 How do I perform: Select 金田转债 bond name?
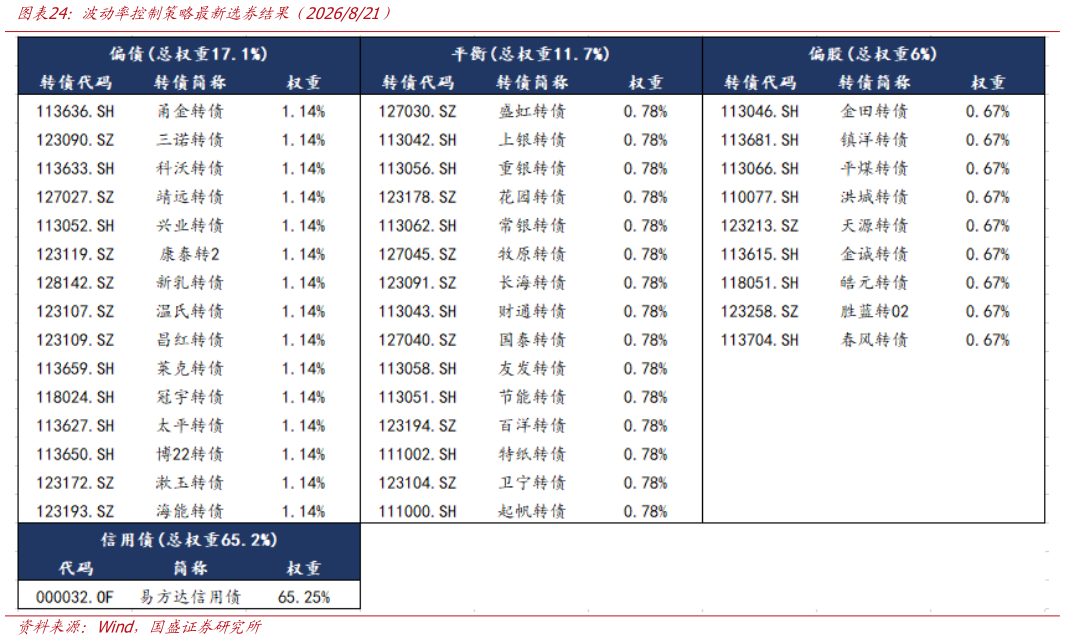875,111
